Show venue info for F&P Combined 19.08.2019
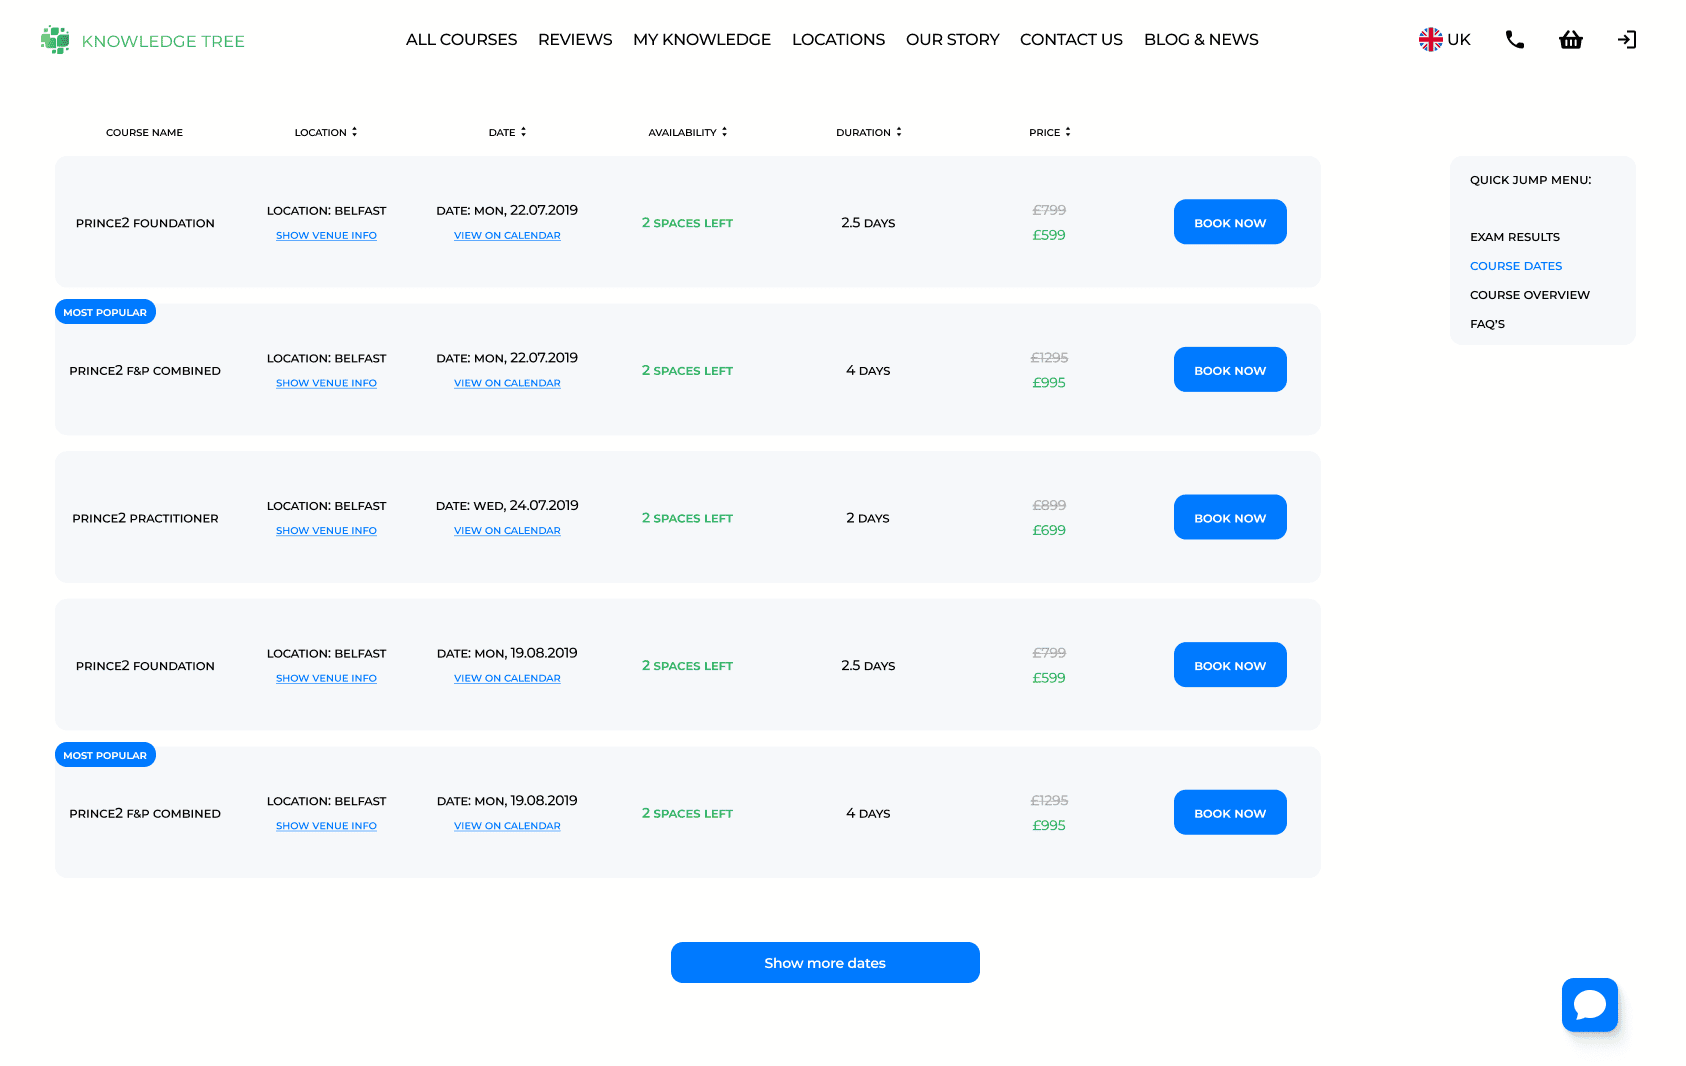 [x=326, y=826]
